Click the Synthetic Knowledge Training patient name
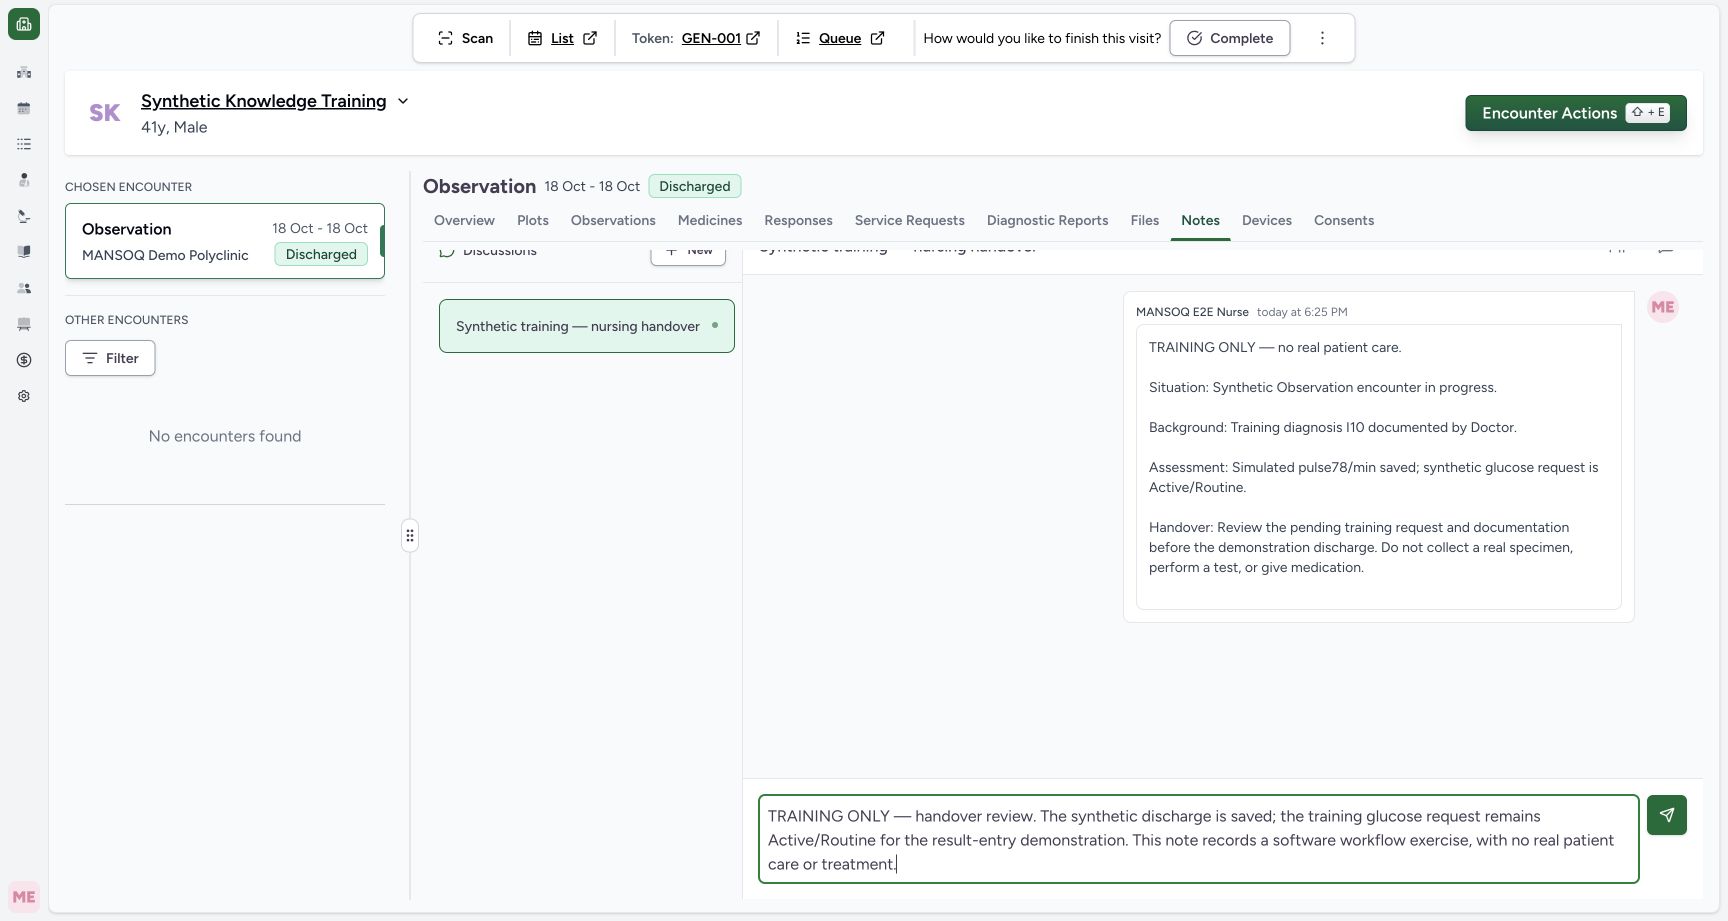This screenshot has height=921, width=1728. pyautogui.click(x=264, y=101)
